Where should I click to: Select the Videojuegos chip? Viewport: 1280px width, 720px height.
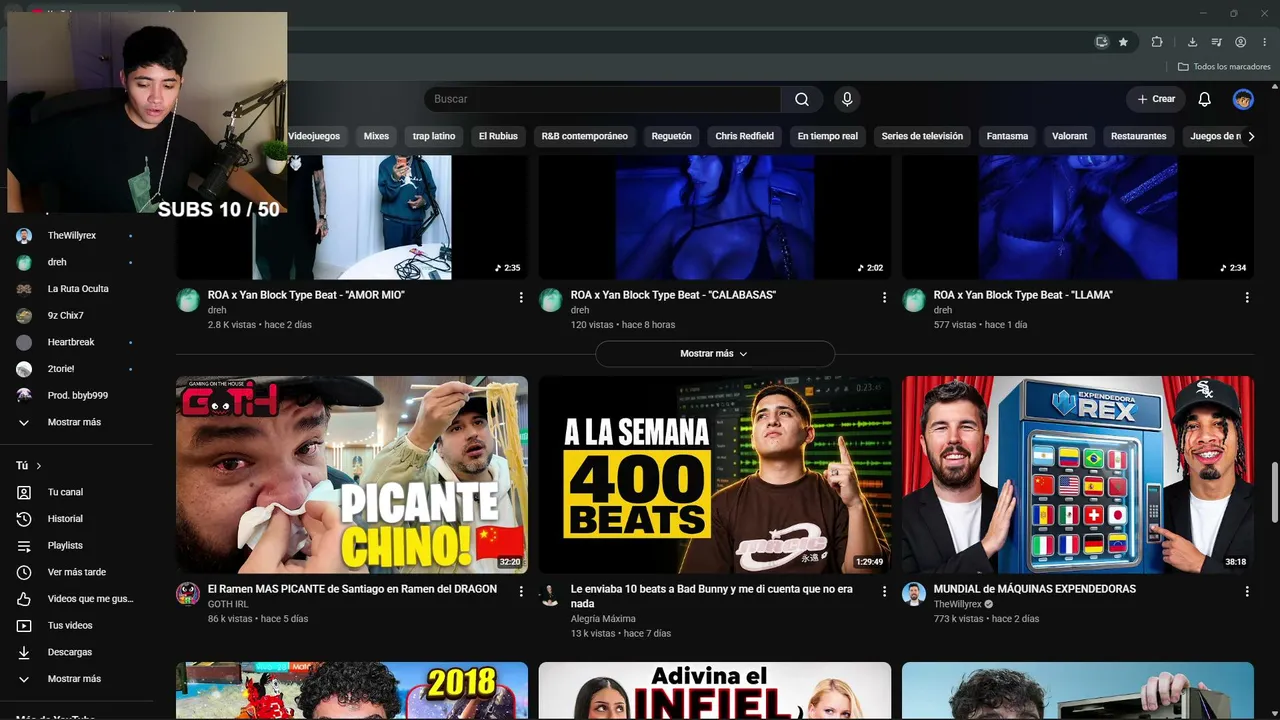tap(314, 136)
